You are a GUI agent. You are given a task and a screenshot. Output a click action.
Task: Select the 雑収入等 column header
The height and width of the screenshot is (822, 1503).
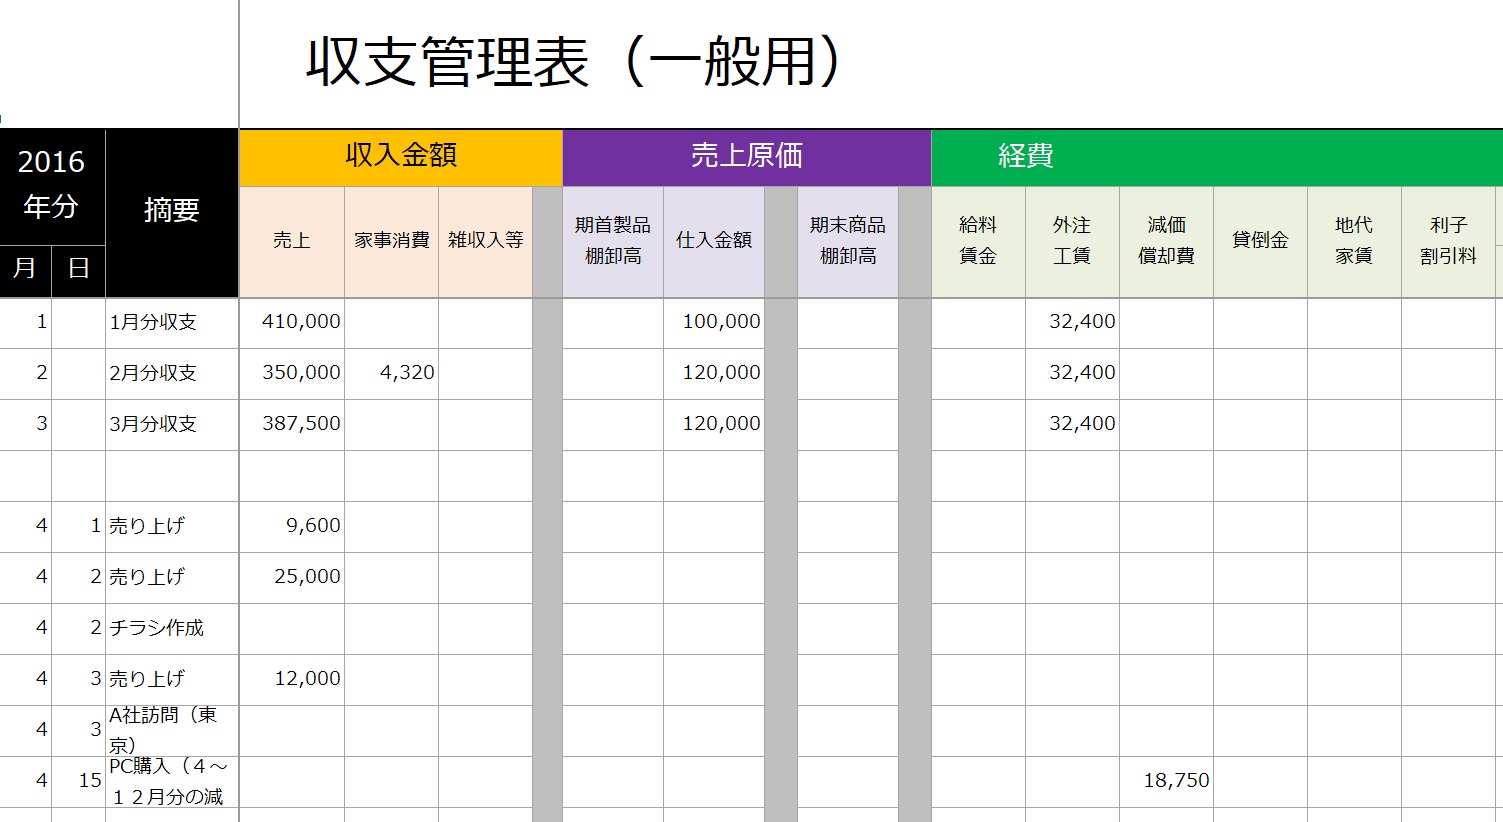(x=486, y=240)
